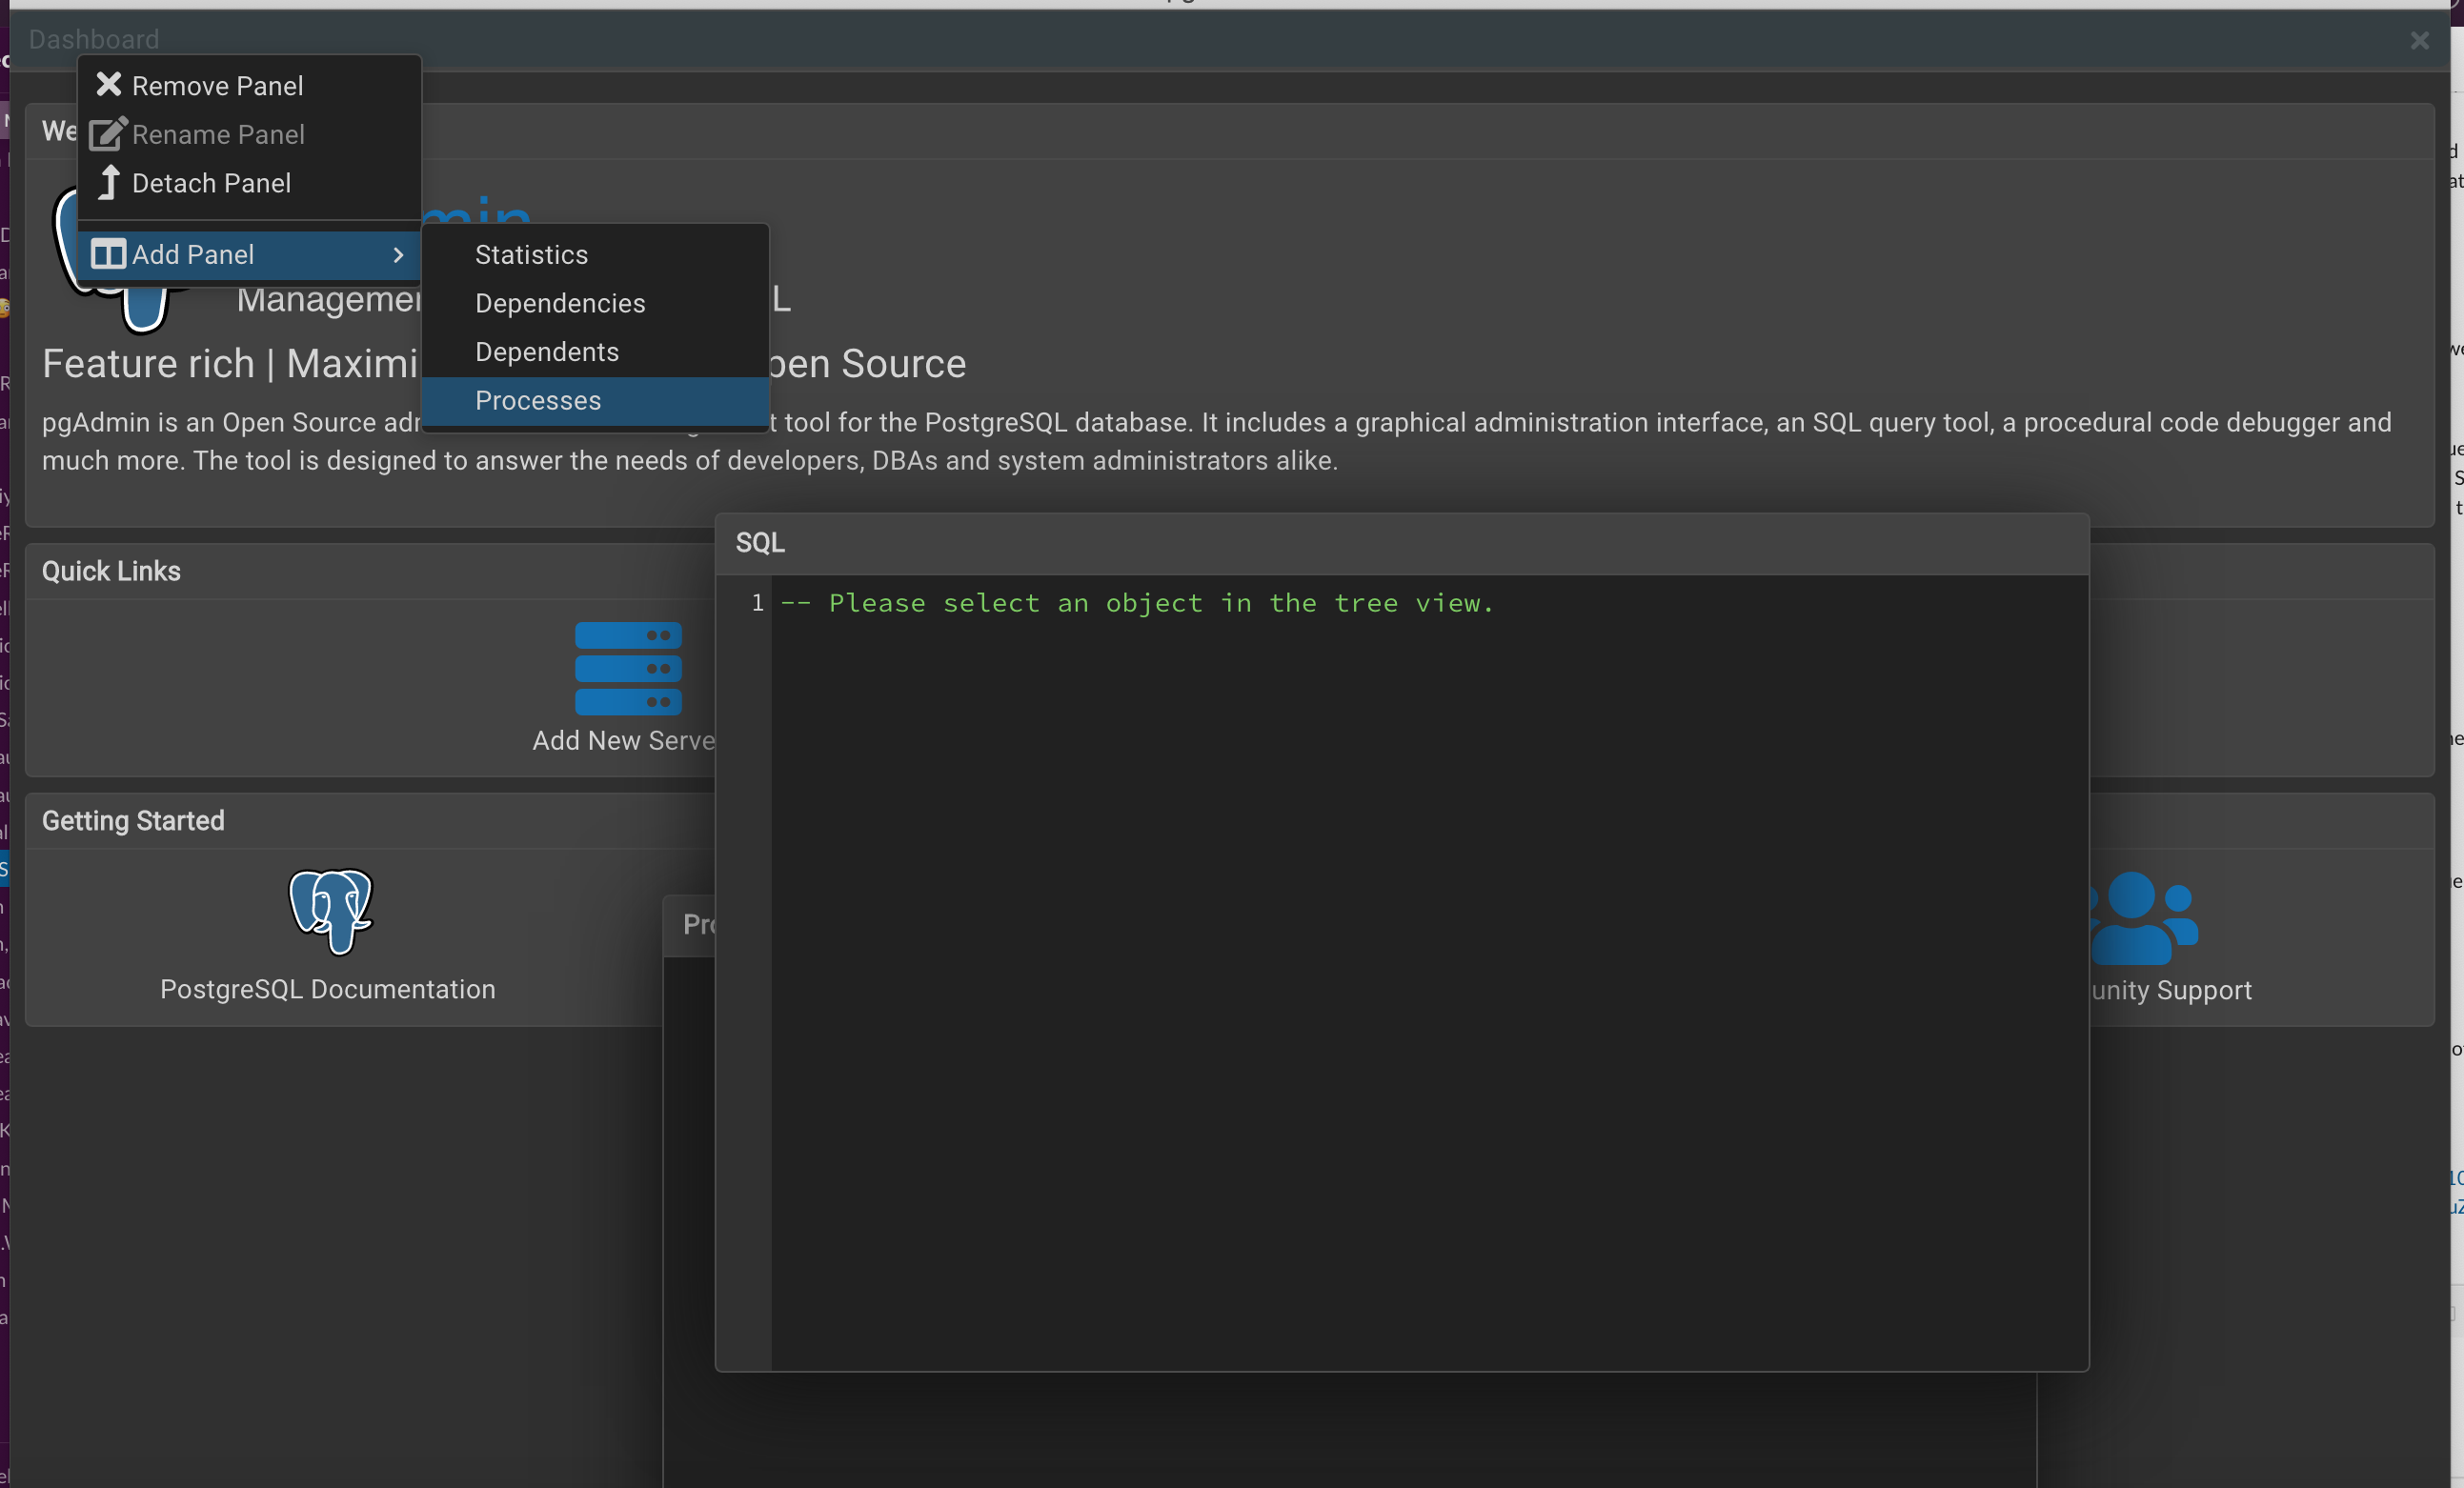Click the Add New Server link text
The height and width of the screenshot is (1488, 2464).
pos(623,740)
